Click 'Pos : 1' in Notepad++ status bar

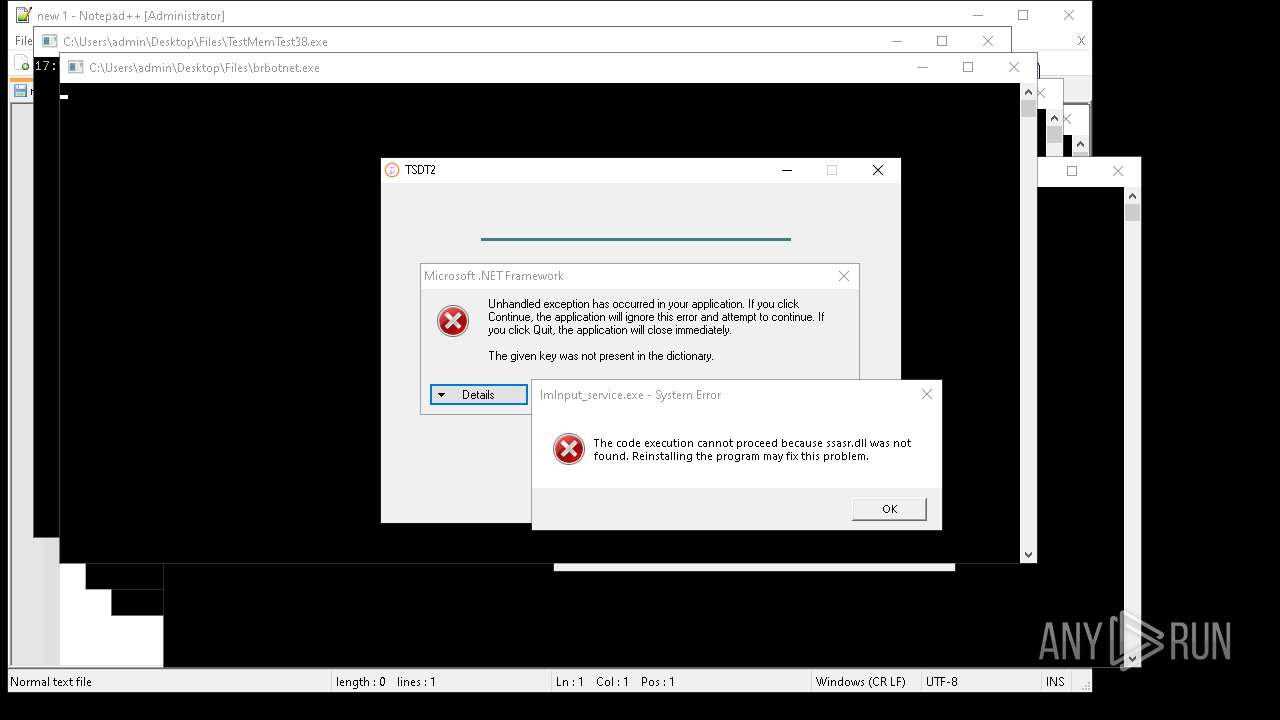pos(658,682)
